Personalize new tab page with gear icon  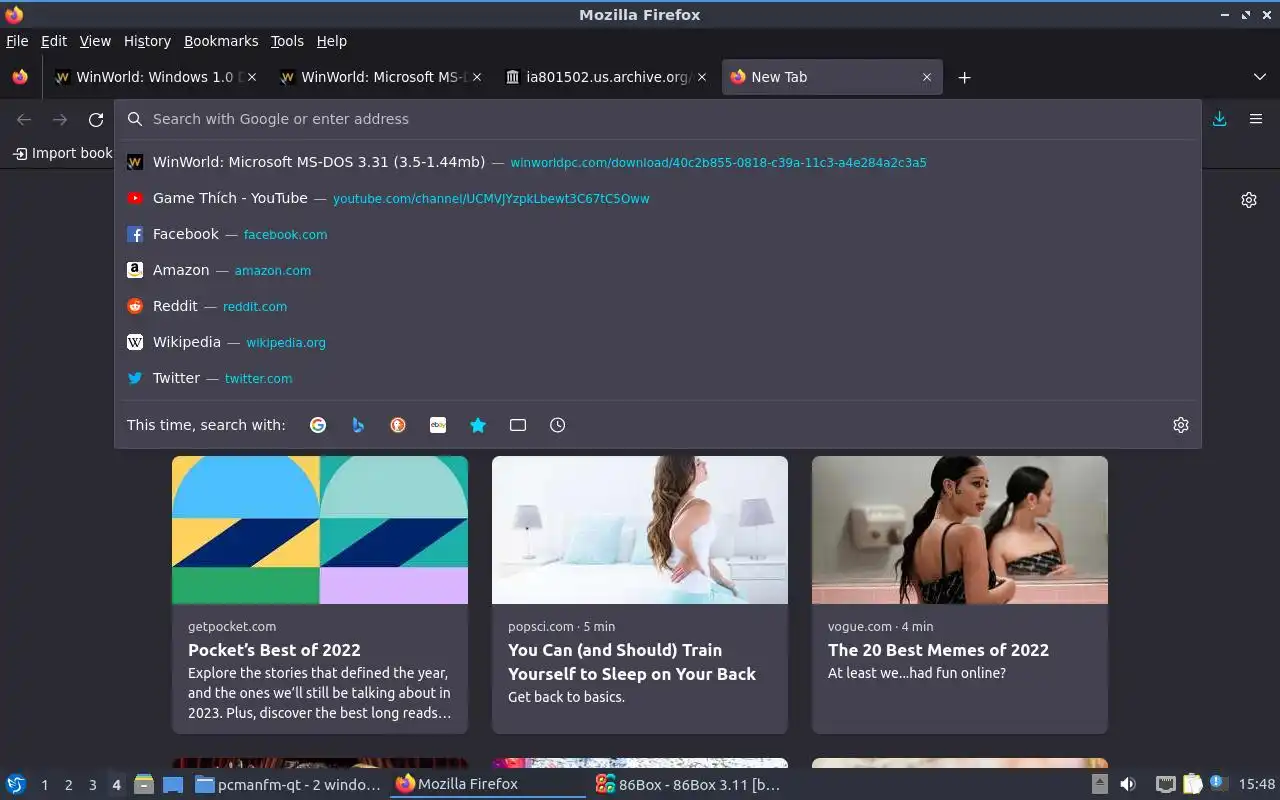pos(1249,200)
